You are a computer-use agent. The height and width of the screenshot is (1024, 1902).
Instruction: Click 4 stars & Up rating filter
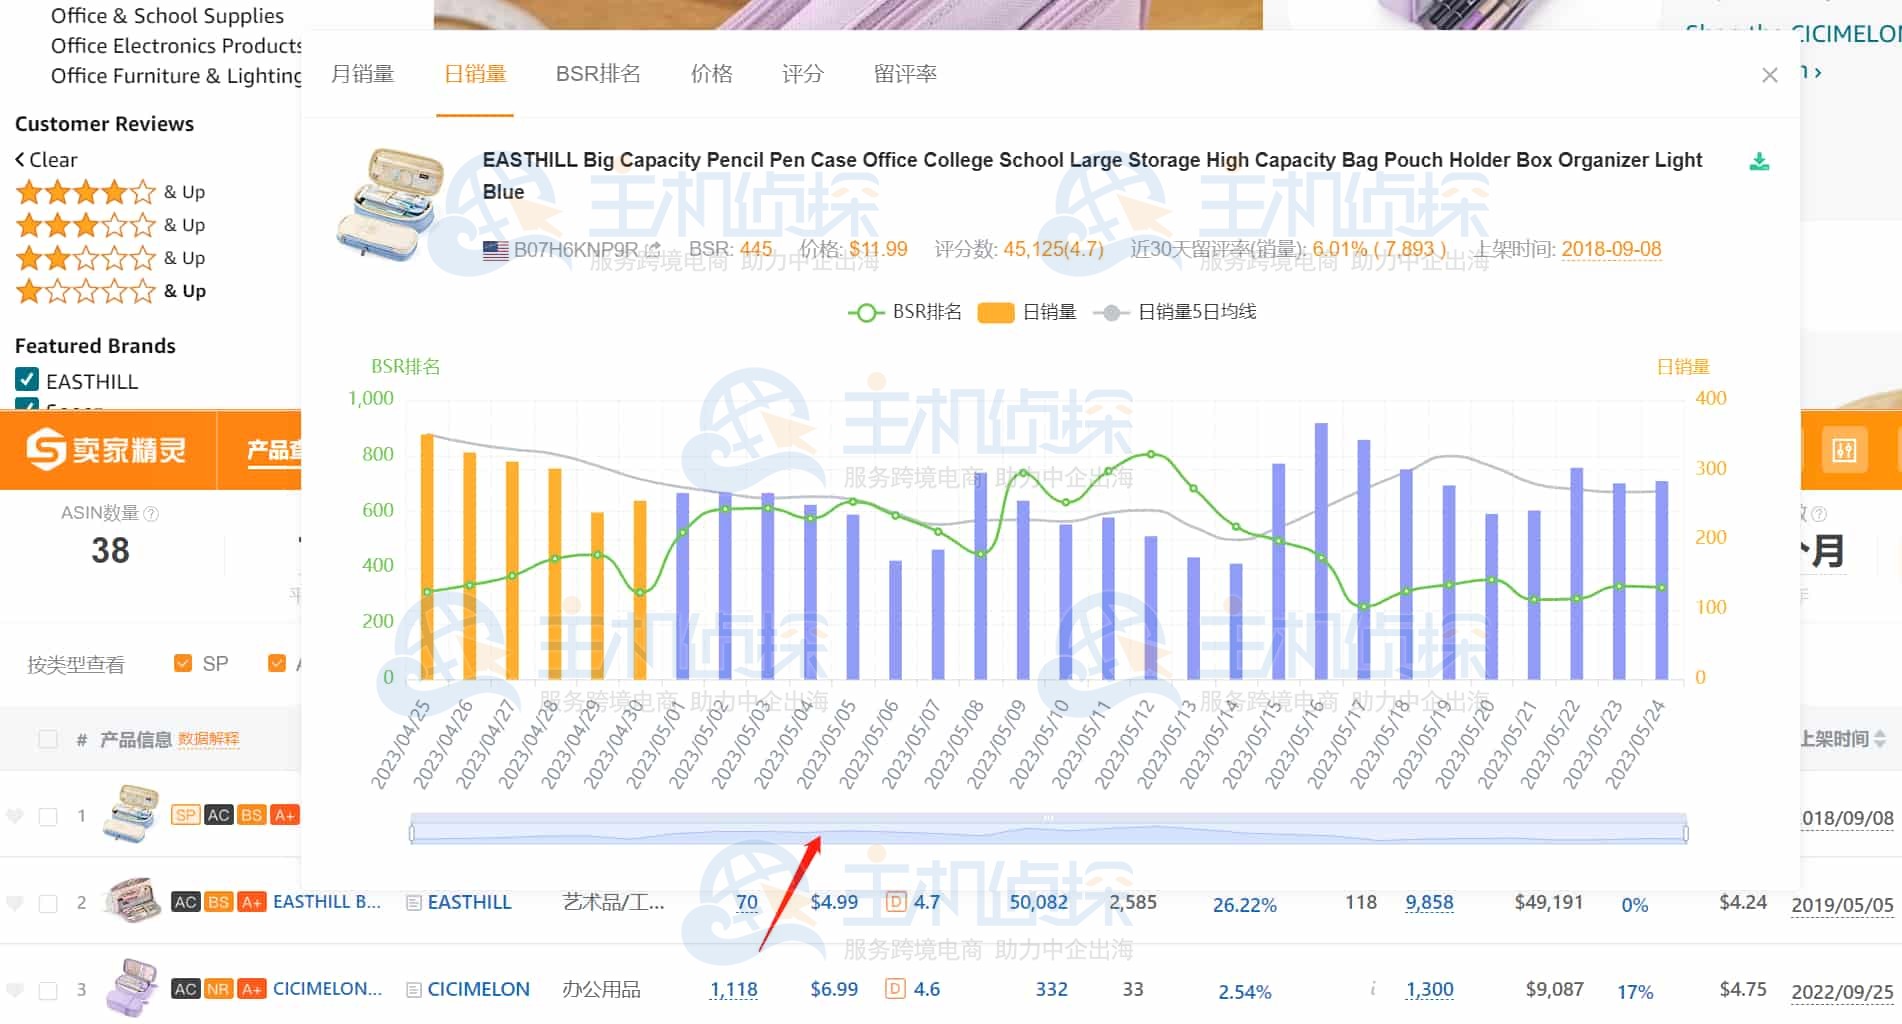110,192
